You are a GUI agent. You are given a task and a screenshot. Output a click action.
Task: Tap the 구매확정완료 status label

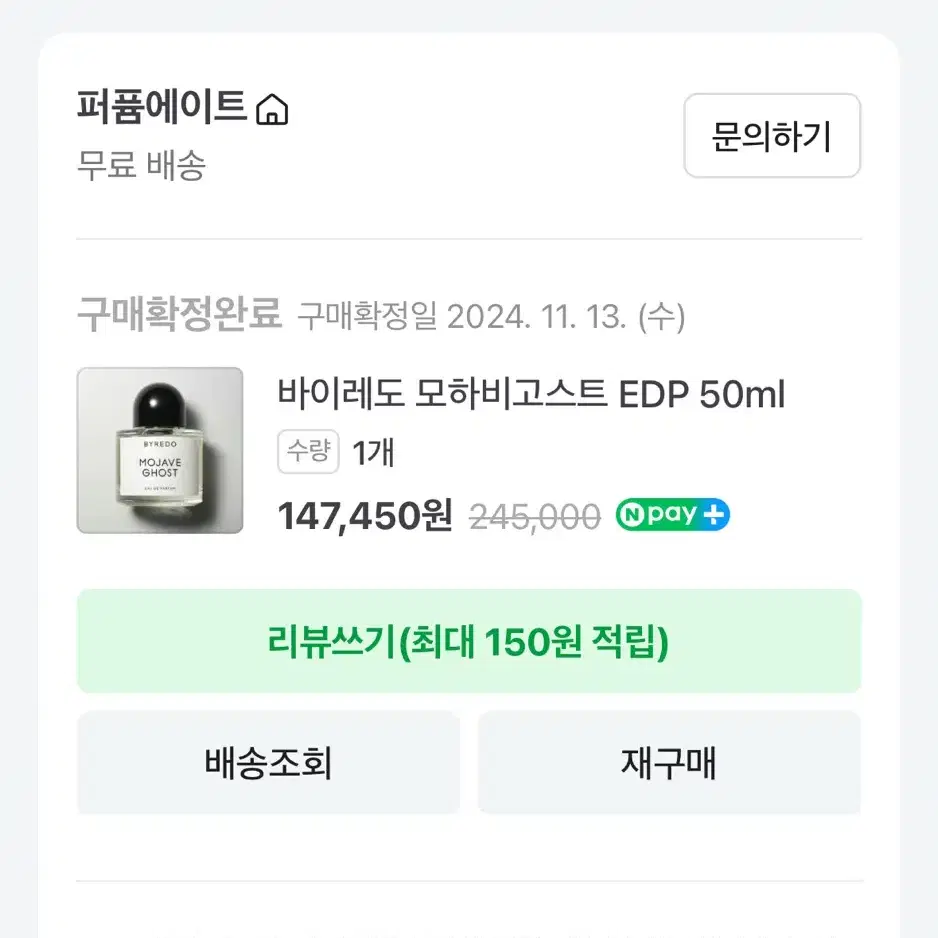pyautogui.click(x=179, y=313)
